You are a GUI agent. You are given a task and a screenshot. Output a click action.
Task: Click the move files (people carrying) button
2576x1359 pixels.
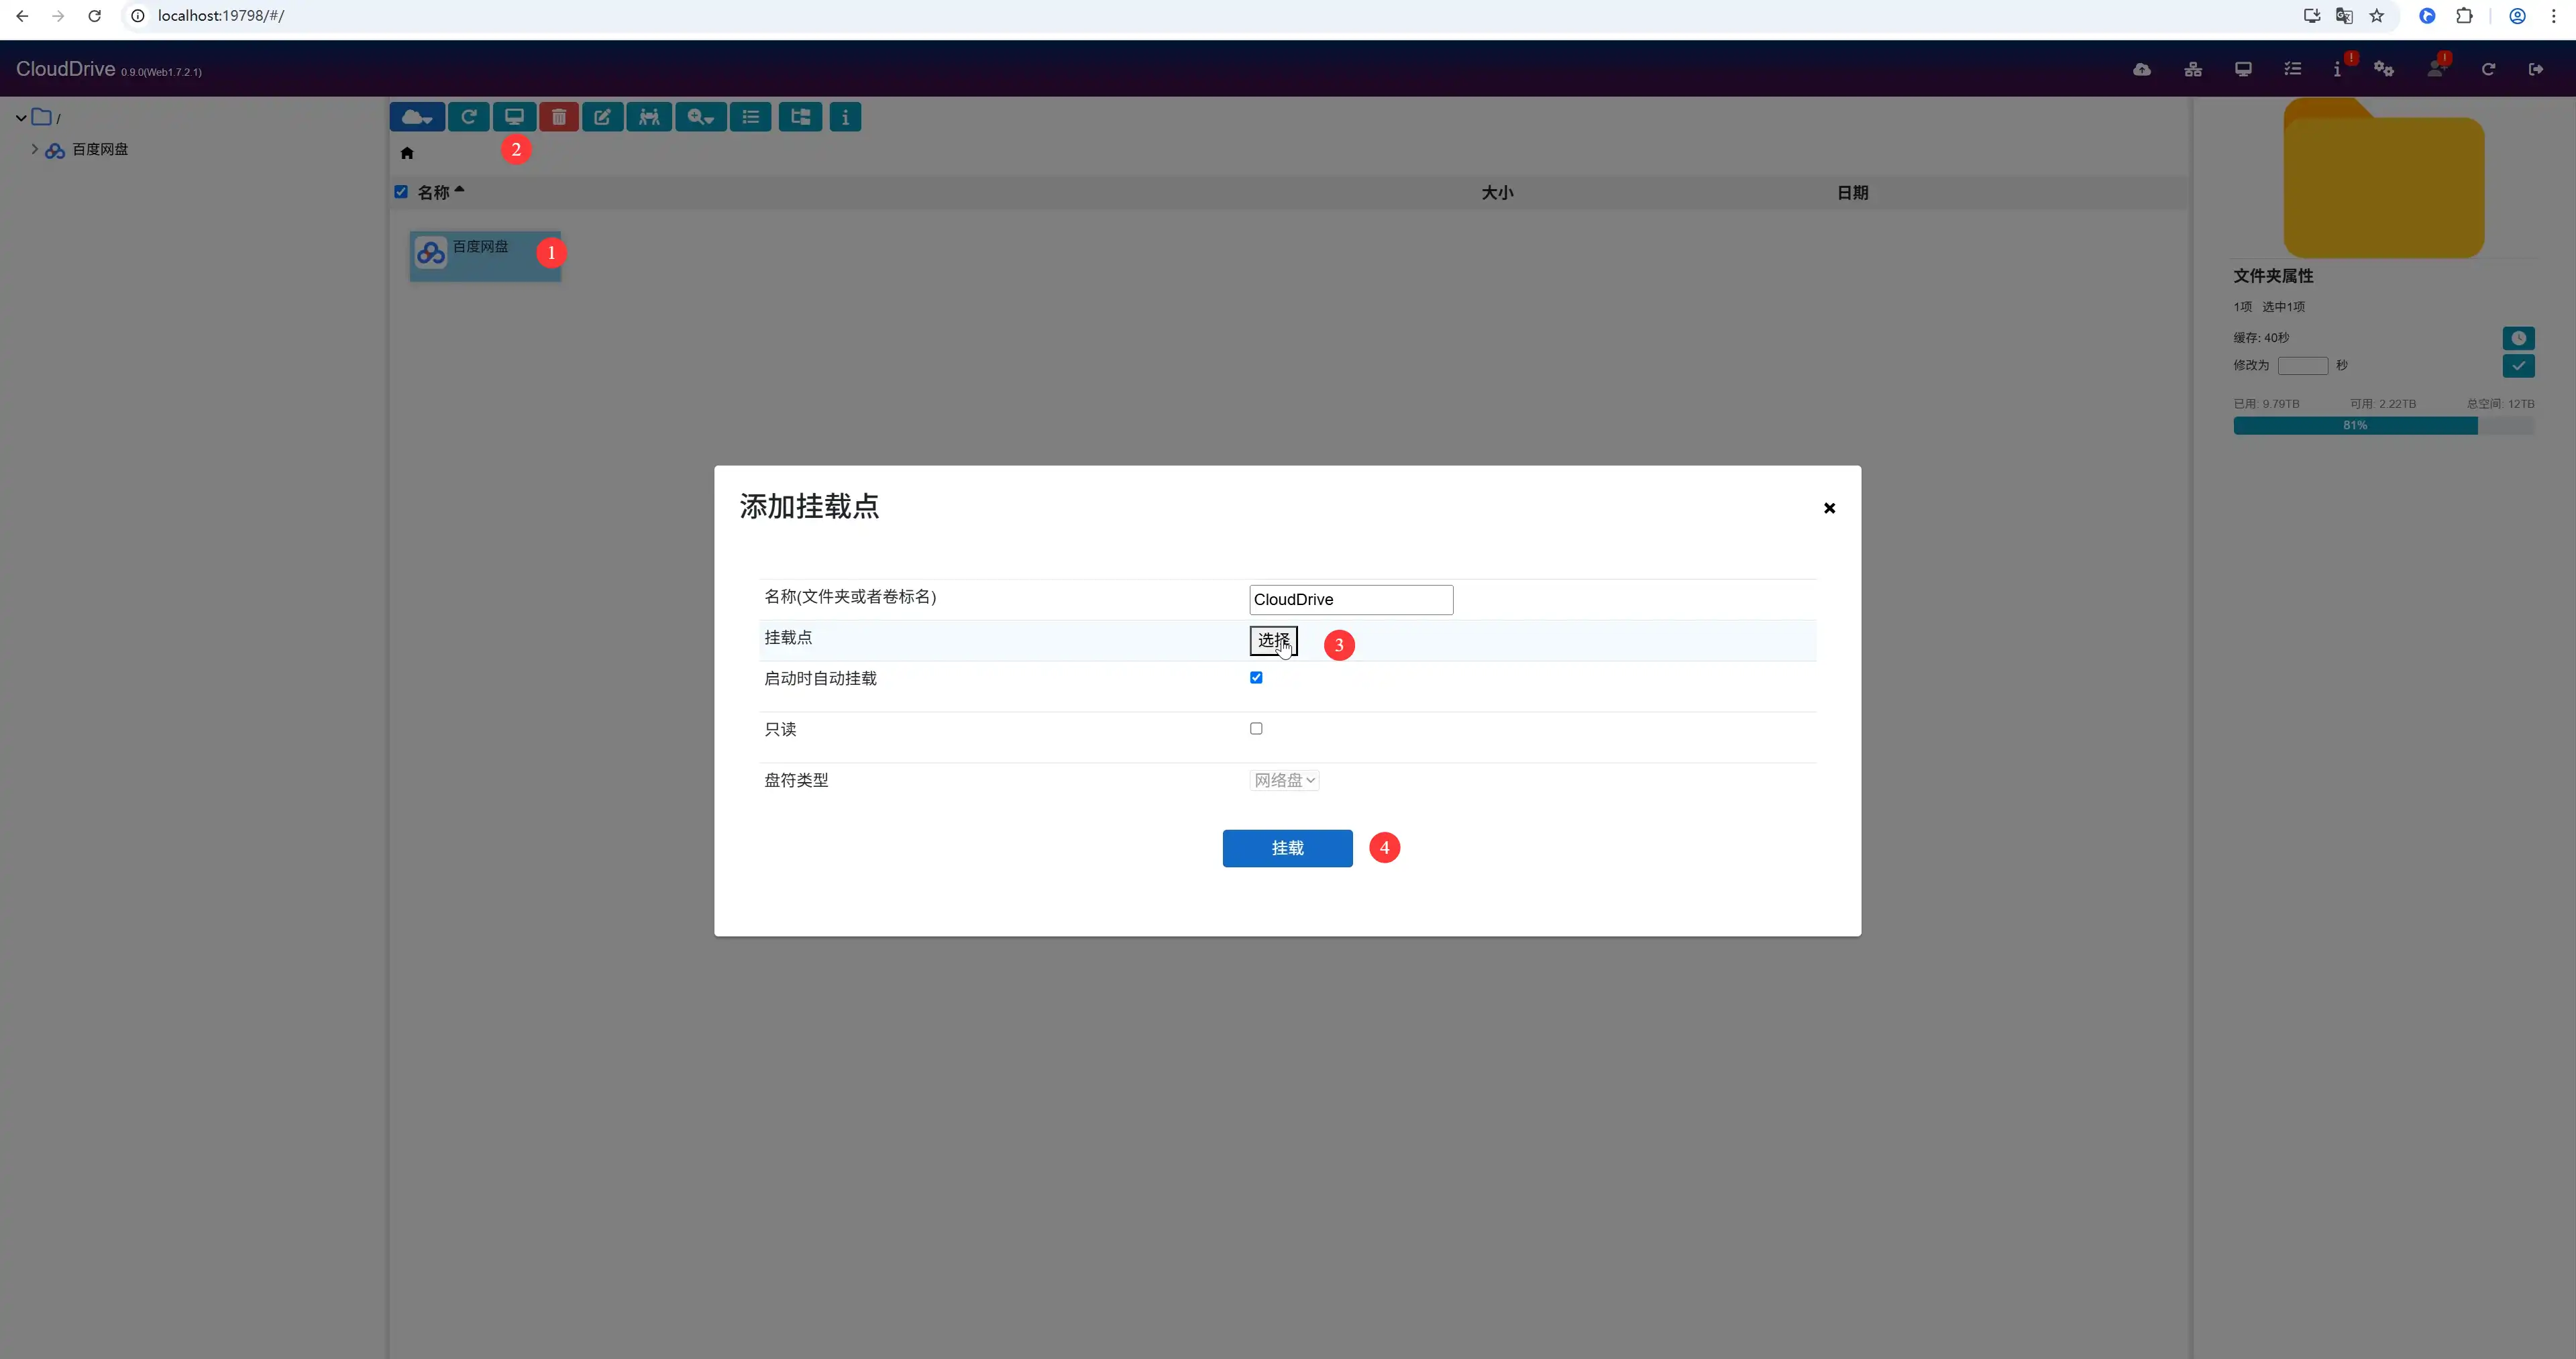[x=649, y=117]
